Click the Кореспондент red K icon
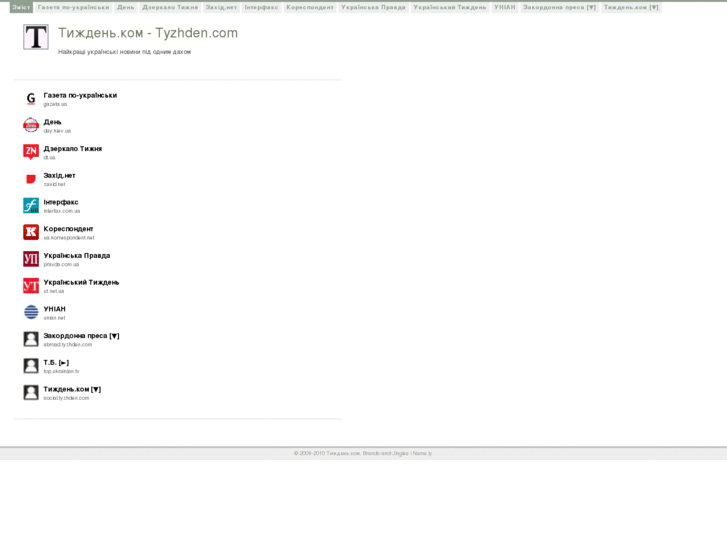Image resolution: width=727 pixels, height=545 pixels. (31, 232)
